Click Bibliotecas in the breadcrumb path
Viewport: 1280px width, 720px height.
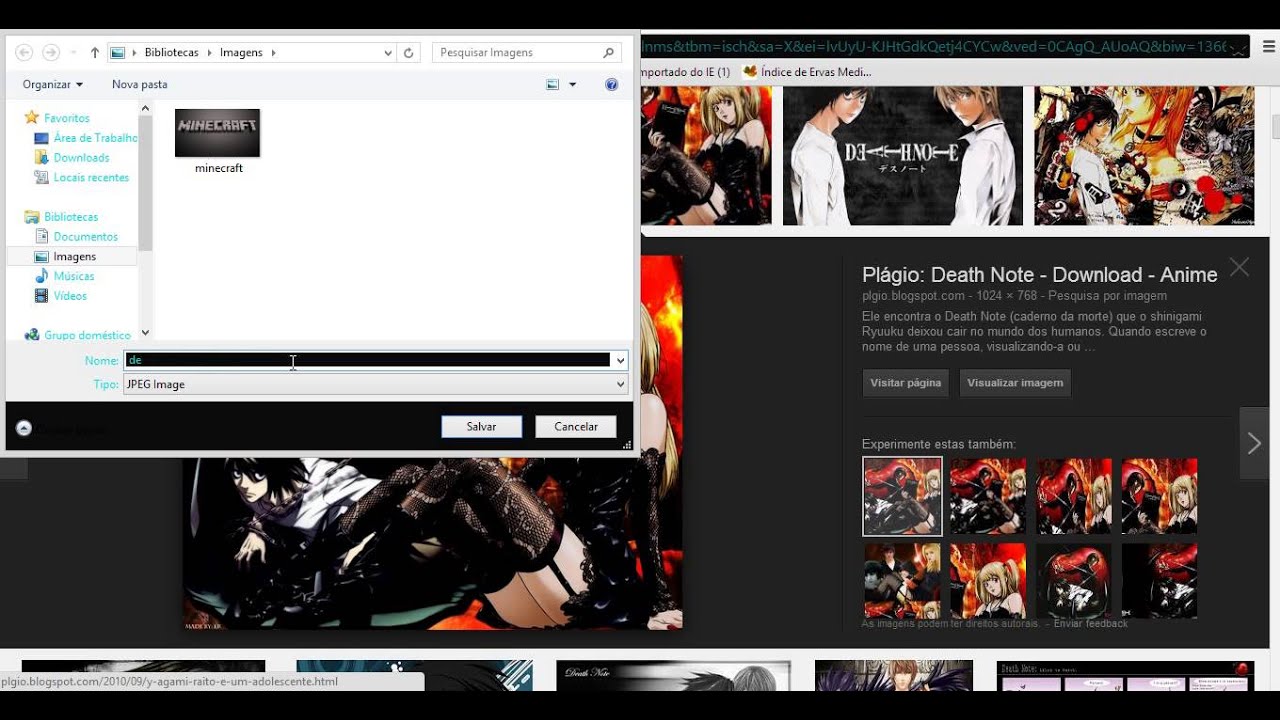click(x=171, y=52)
